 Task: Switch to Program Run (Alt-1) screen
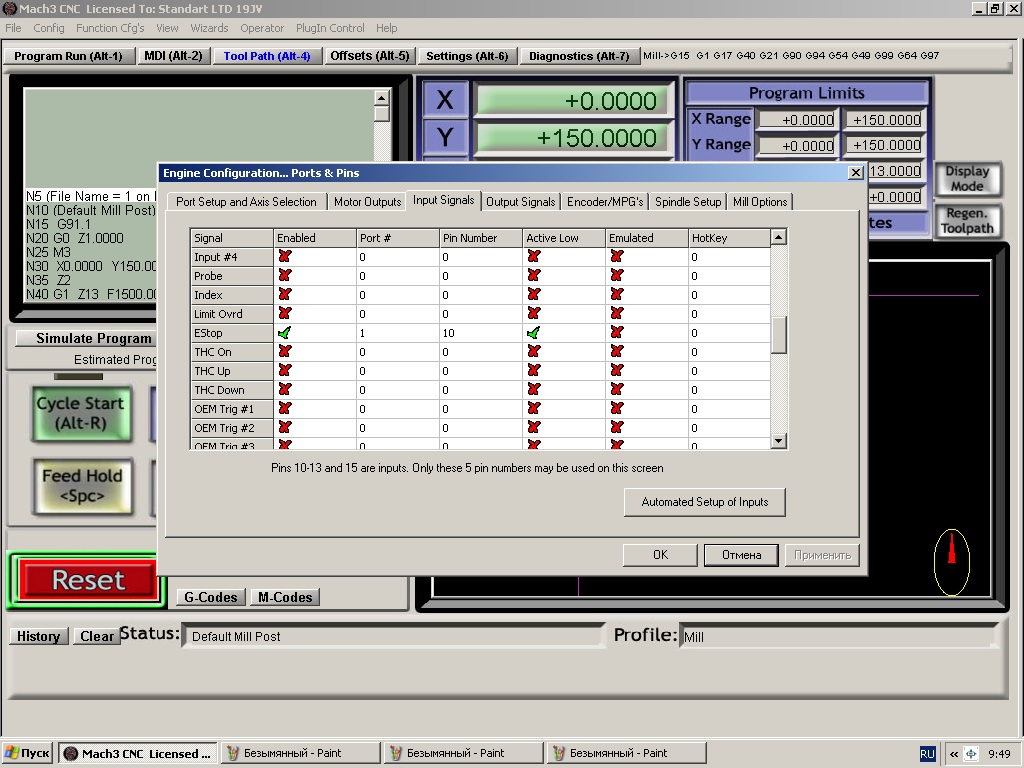pyautogui.click(x=69, y=56)
